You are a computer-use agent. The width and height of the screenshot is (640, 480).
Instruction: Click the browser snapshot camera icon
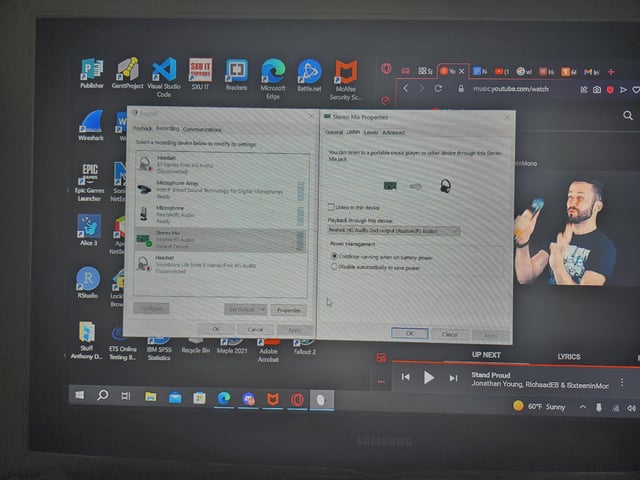(x=597, y=90)
